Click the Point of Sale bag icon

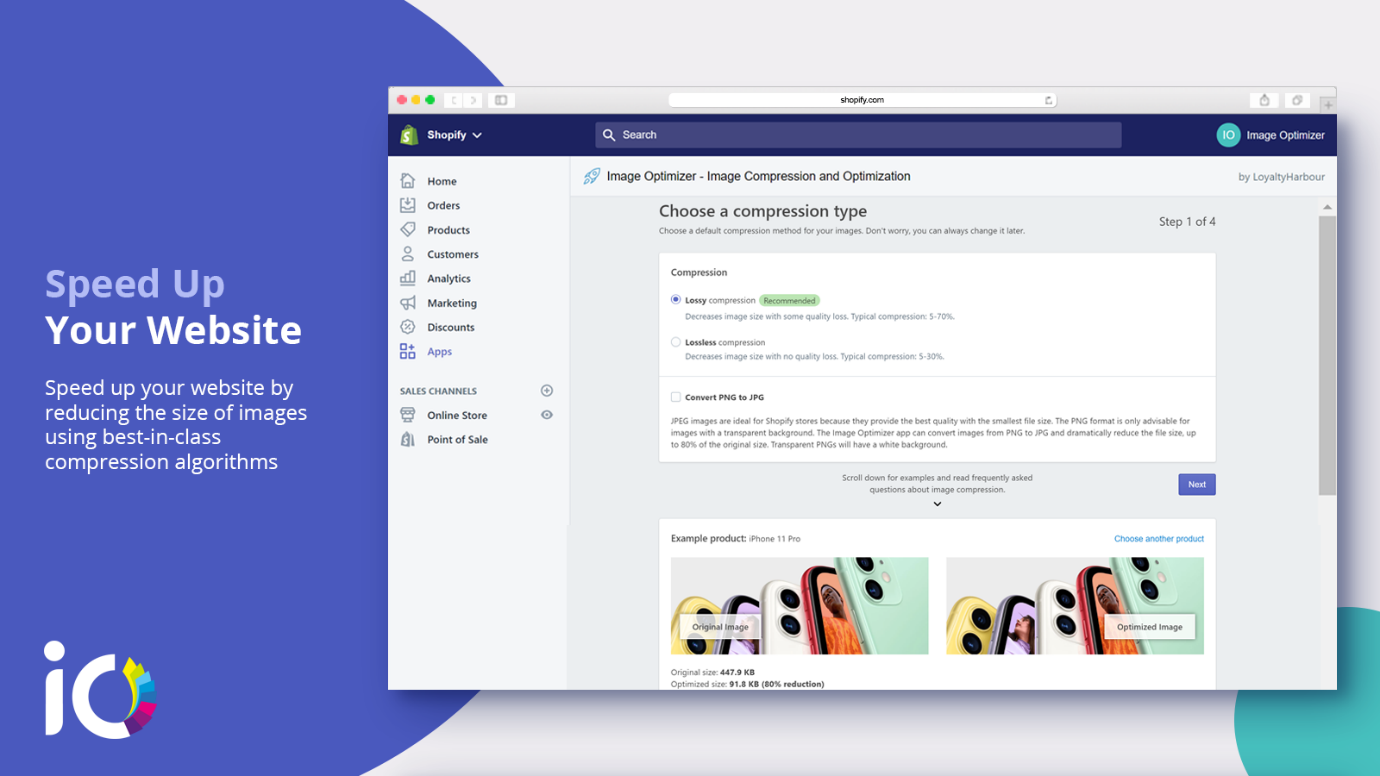(408, 440)
